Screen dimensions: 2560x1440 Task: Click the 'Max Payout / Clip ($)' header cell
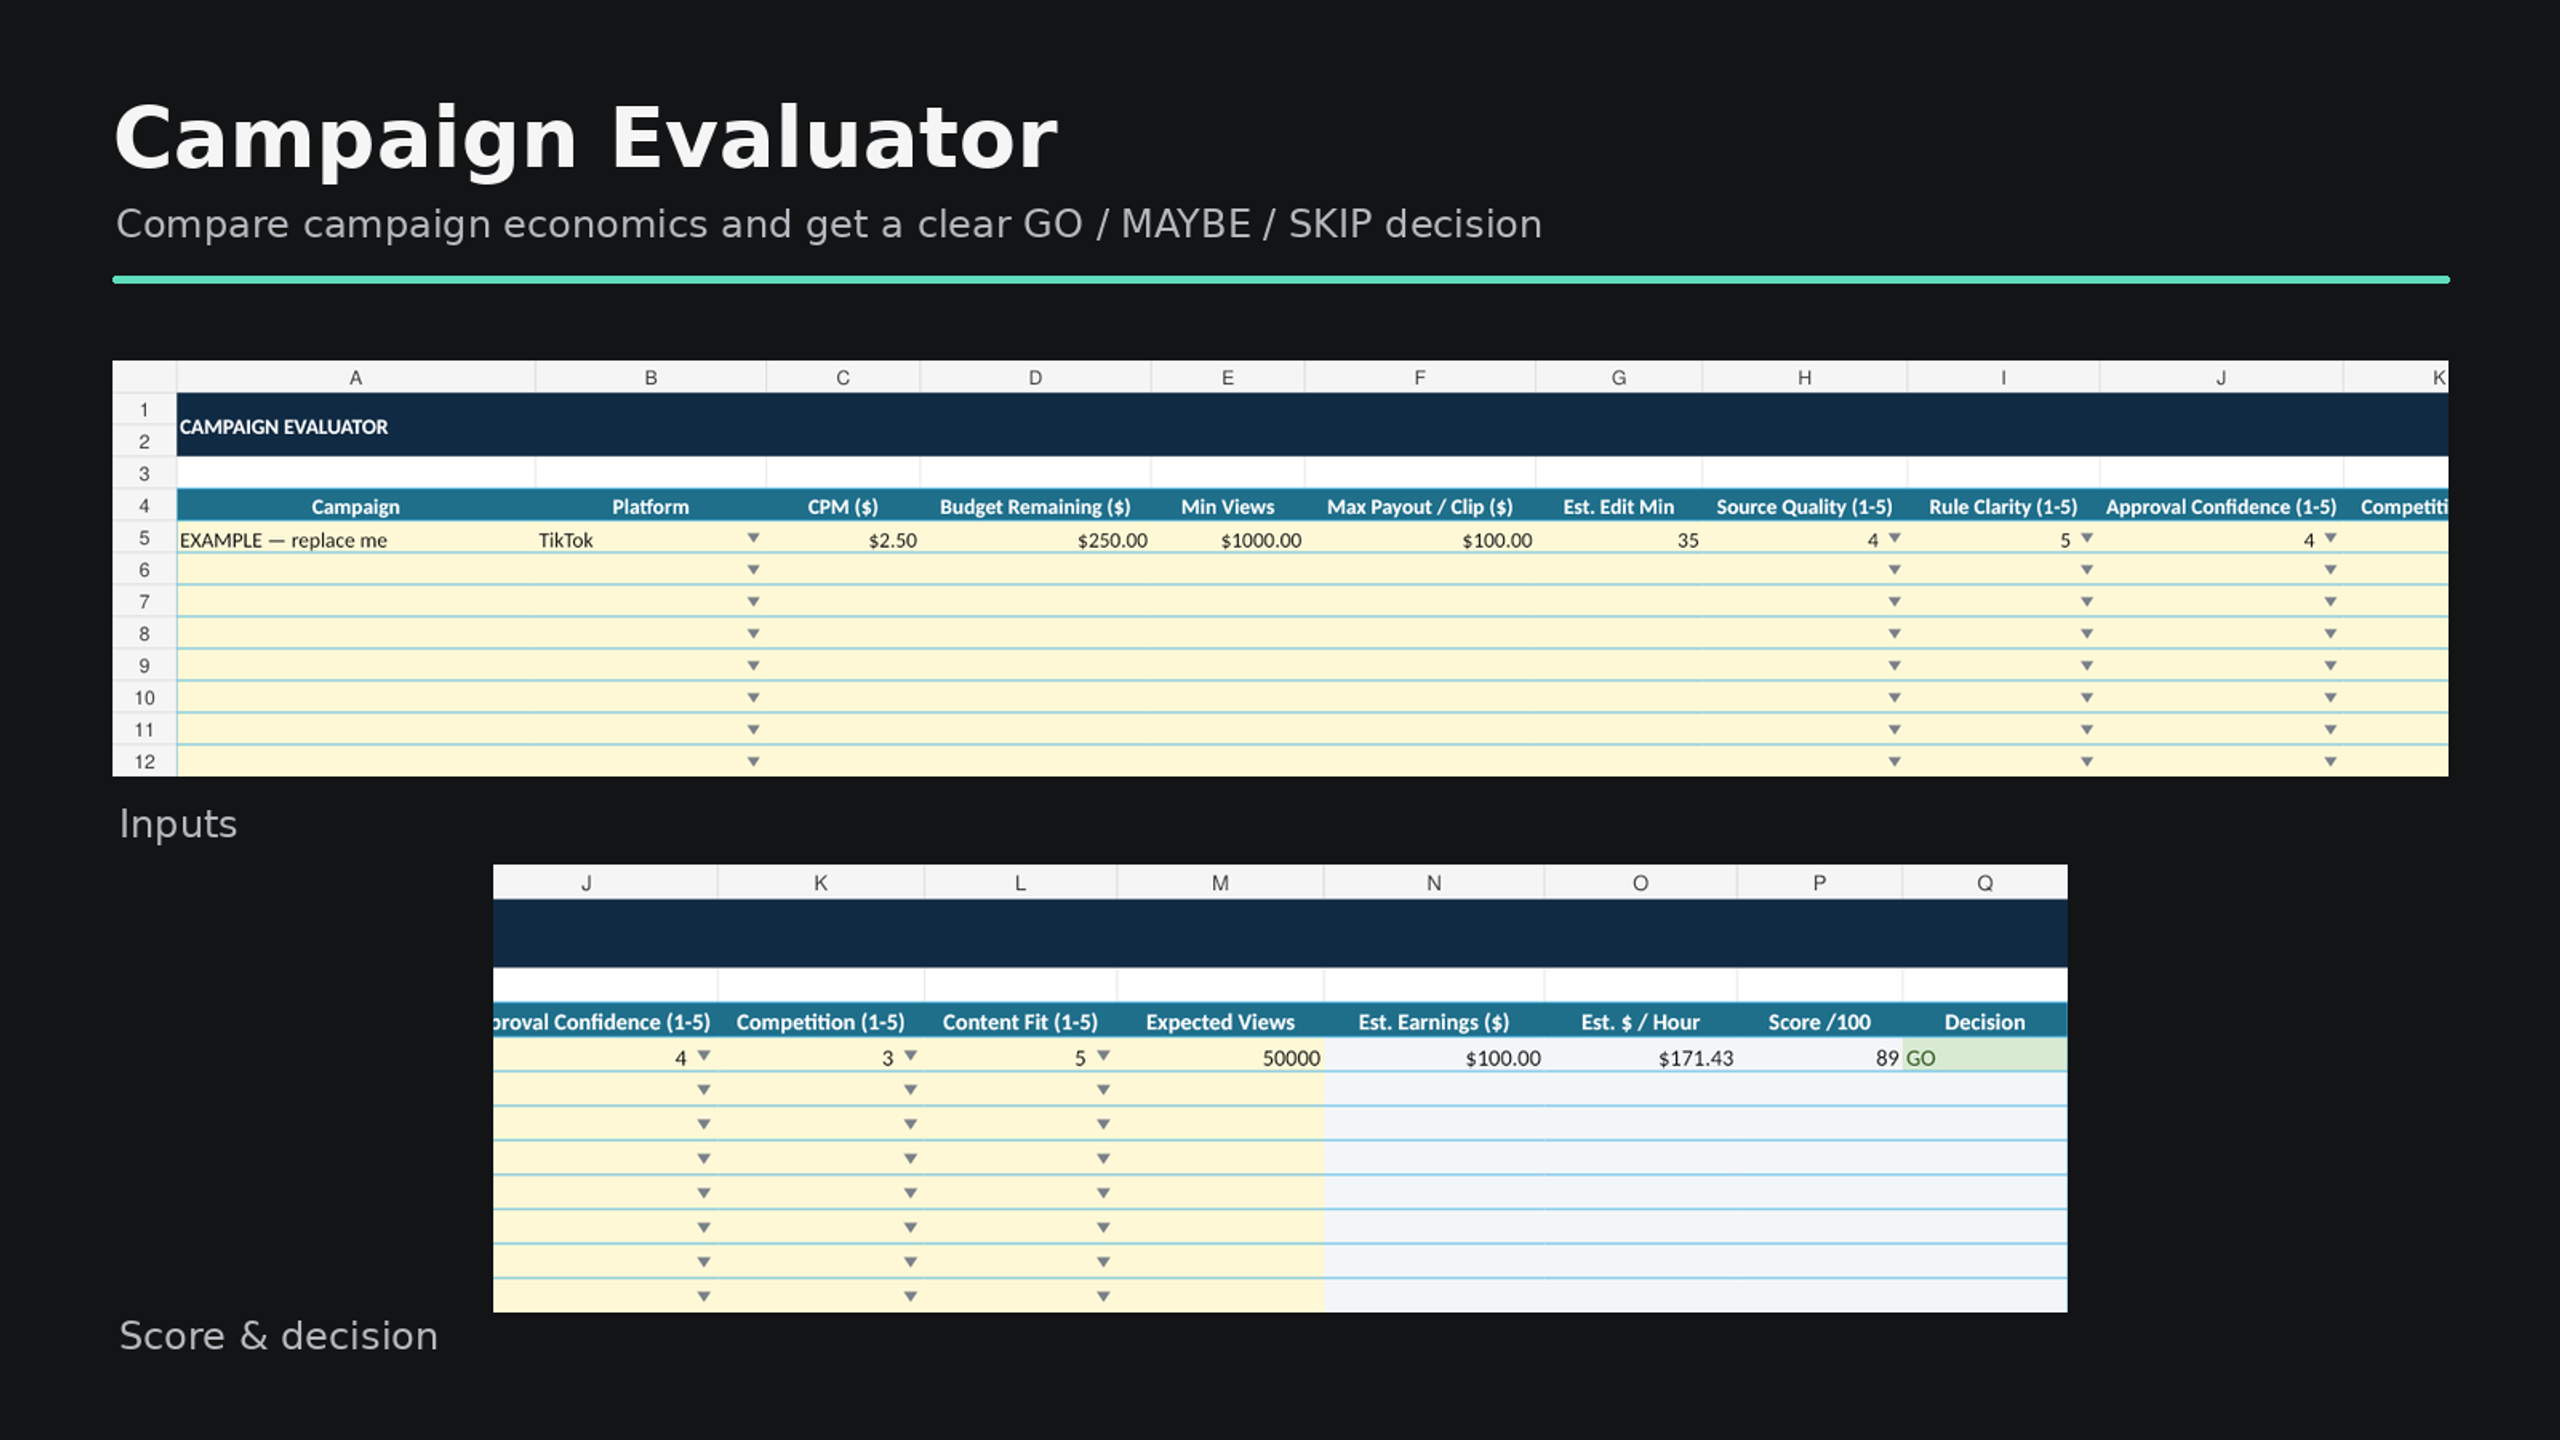[x=1419, y=506]
